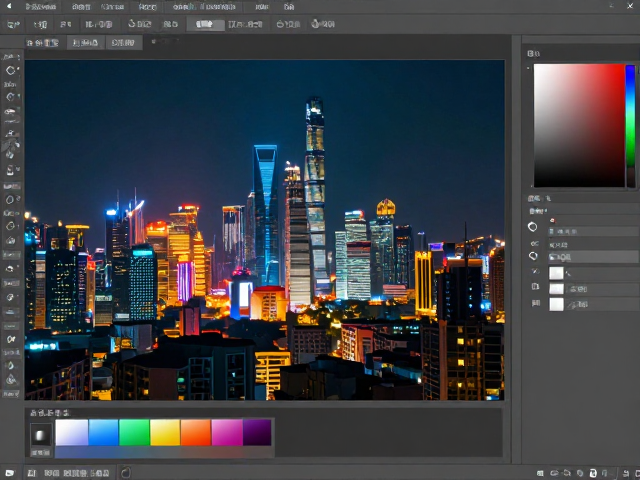Click the gradient strip below the swatches
The width and height of the screenshot is (640, 480).
coord(163,452)
